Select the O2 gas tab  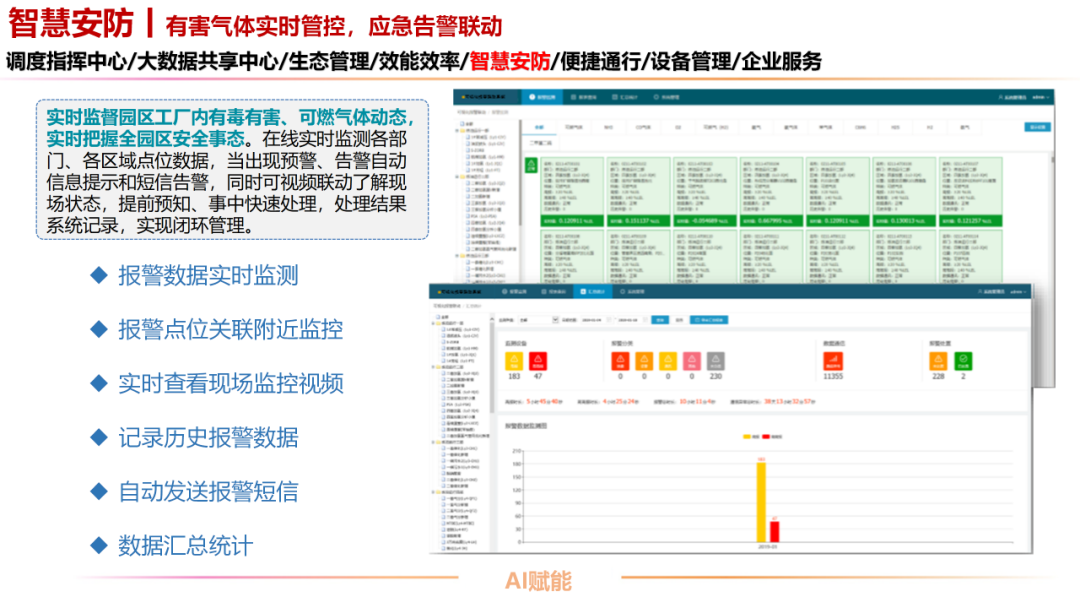click(x=678, y=127)
